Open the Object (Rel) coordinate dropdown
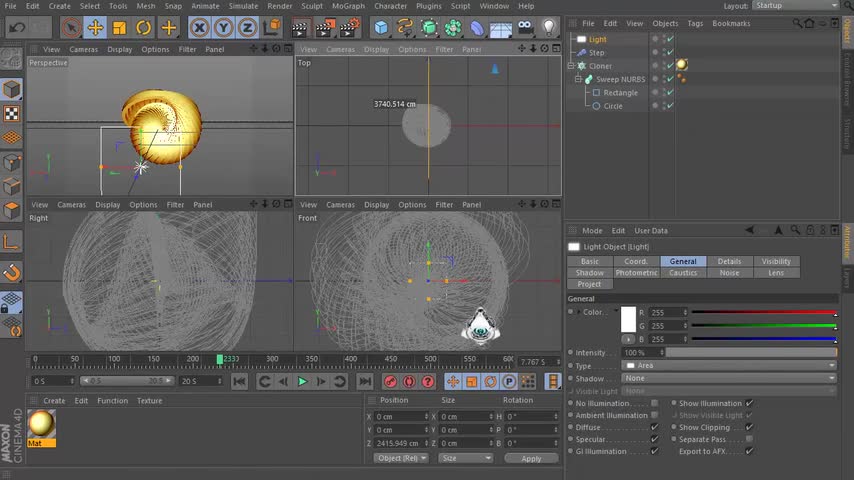 coord(402,458)
